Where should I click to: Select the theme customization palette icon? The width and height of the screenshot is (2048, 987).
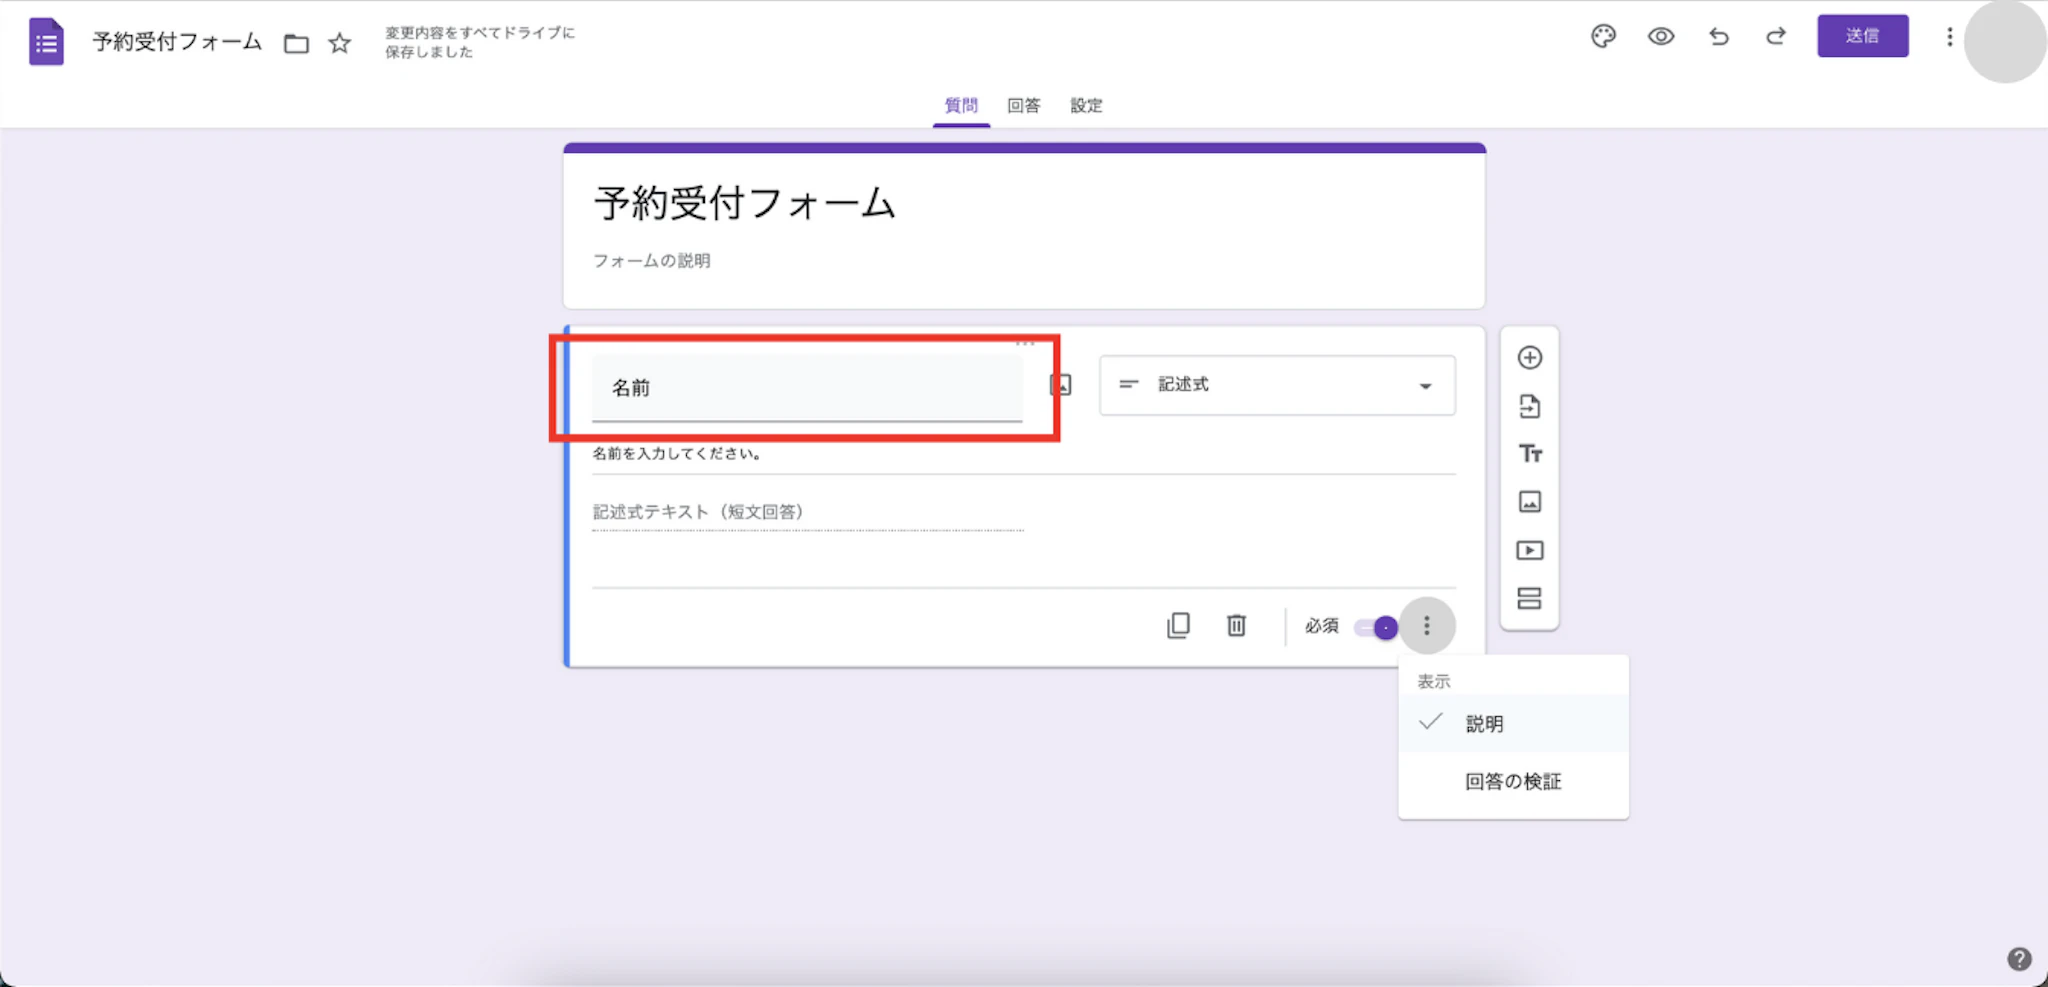(1603, 36)
